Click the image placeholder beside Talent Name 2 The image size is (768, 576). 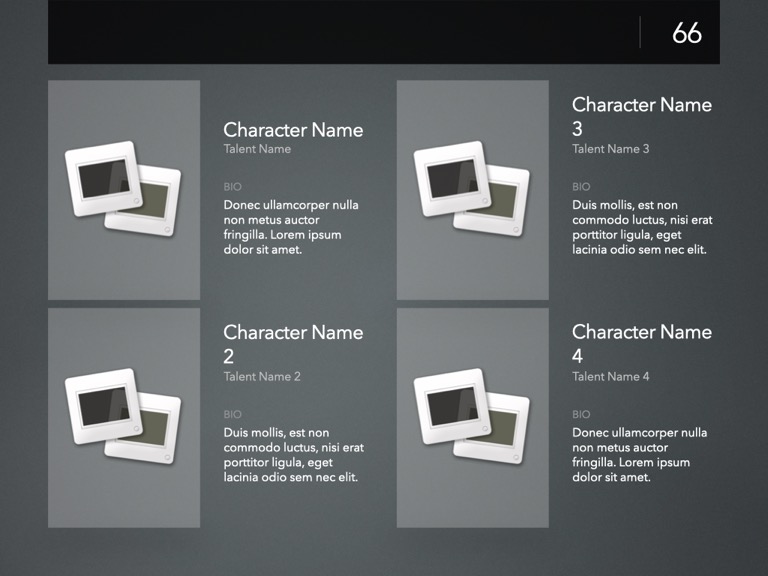(x=124, y=417)
